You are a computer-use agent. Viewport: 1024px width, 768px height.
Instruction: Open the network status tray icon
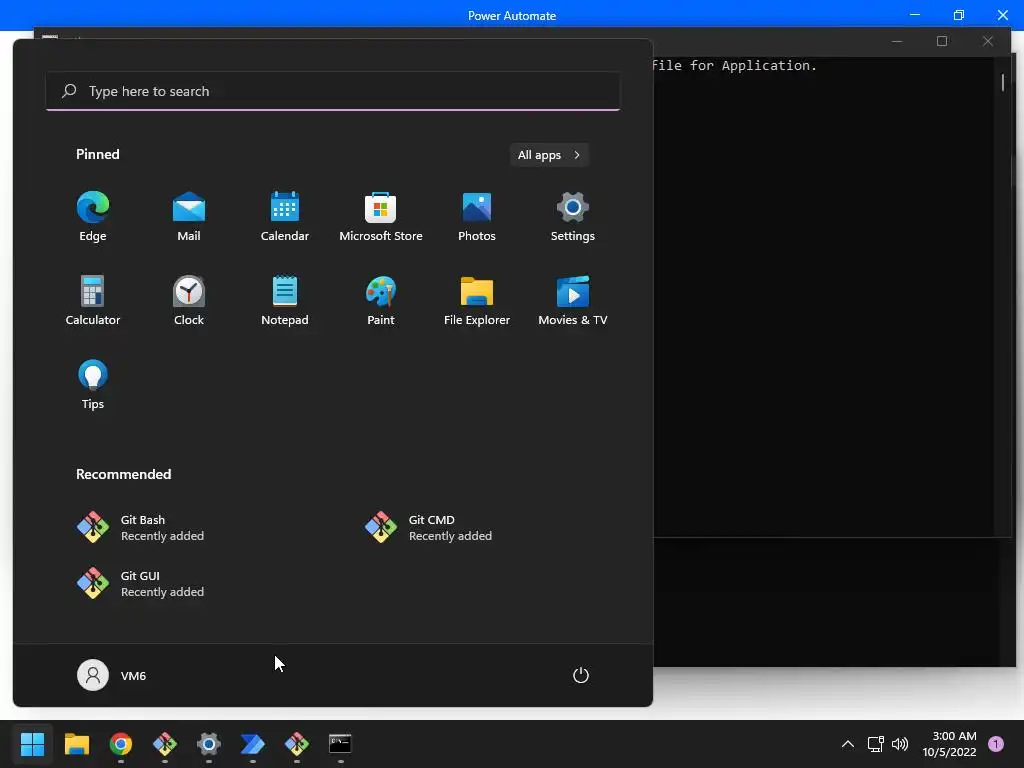pos(875,744)
